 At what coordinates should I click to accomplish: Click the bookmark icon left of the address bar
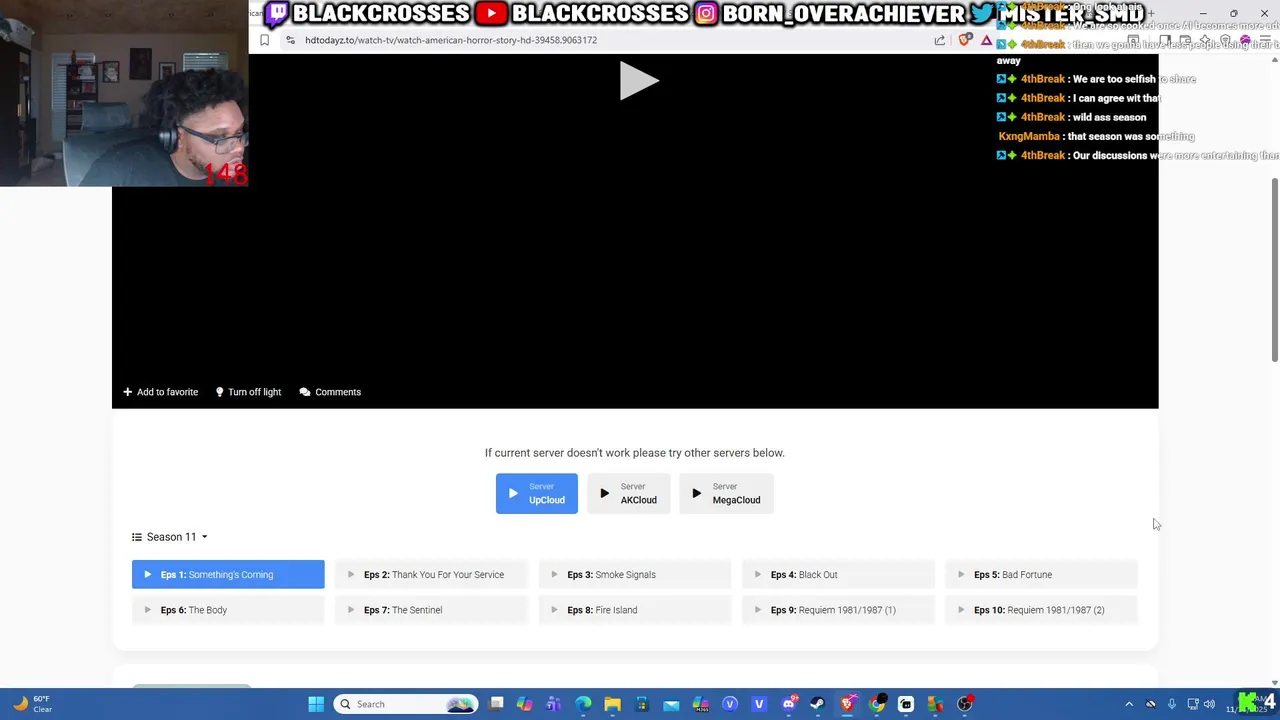pos(264,40)
